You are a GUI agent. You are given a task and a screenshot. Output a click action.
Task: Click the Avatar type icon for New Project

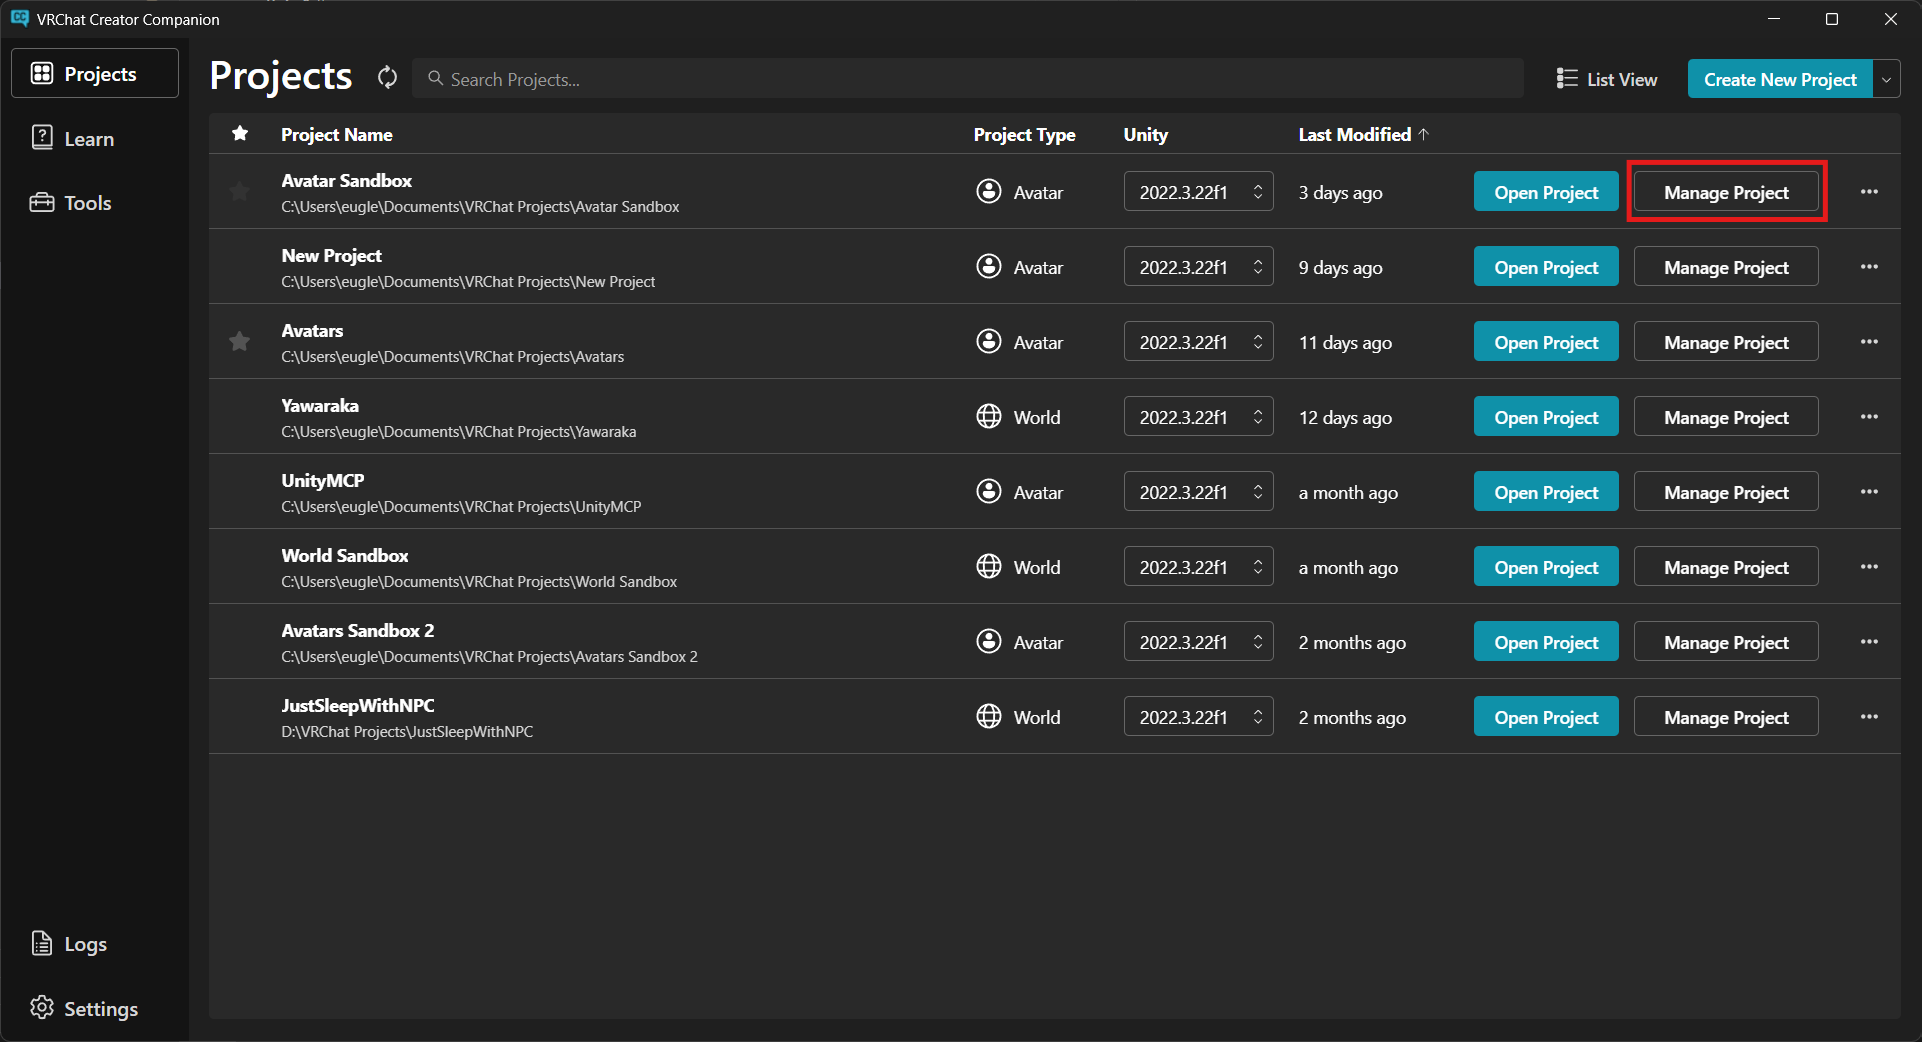989,266
